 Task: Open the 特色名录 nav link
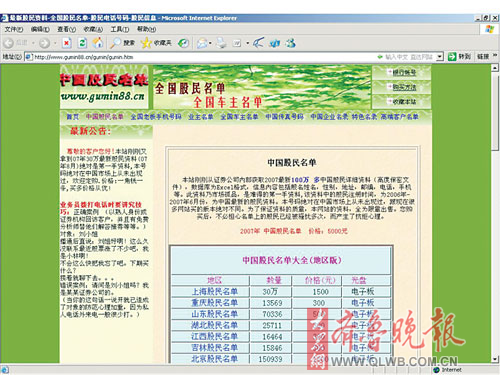coord(364,117)
